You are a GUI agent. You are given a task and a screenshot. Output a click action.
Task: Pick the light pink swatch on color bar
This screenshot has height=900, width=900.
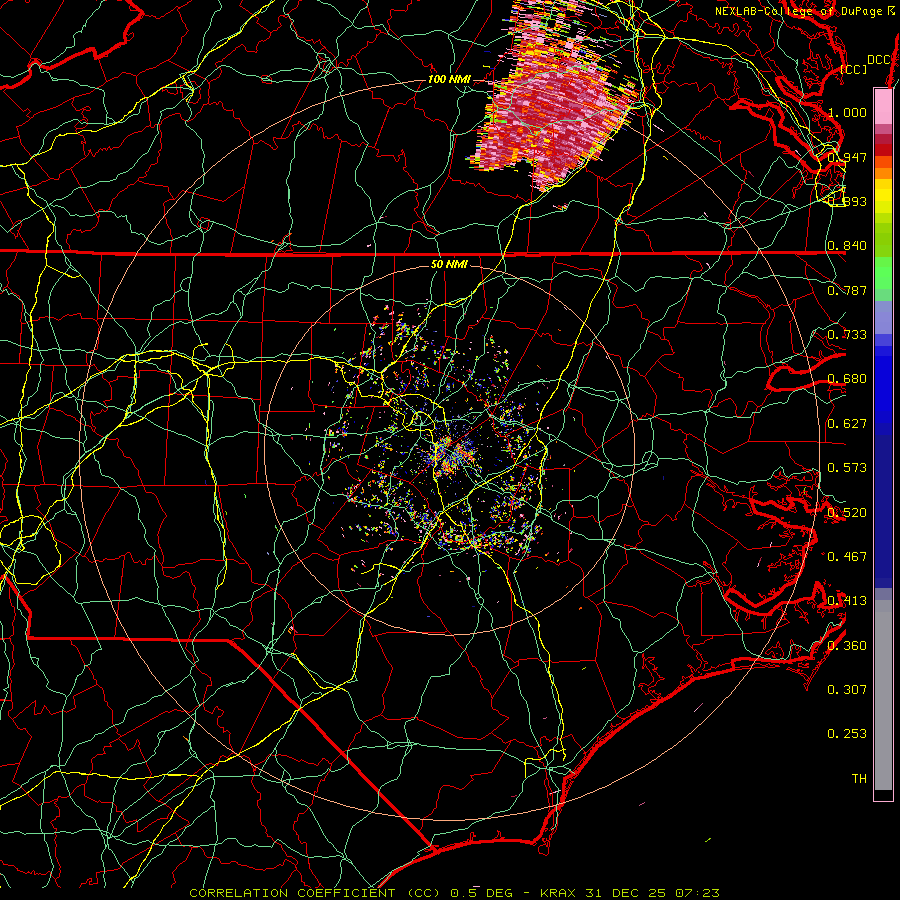coord(883,106)
